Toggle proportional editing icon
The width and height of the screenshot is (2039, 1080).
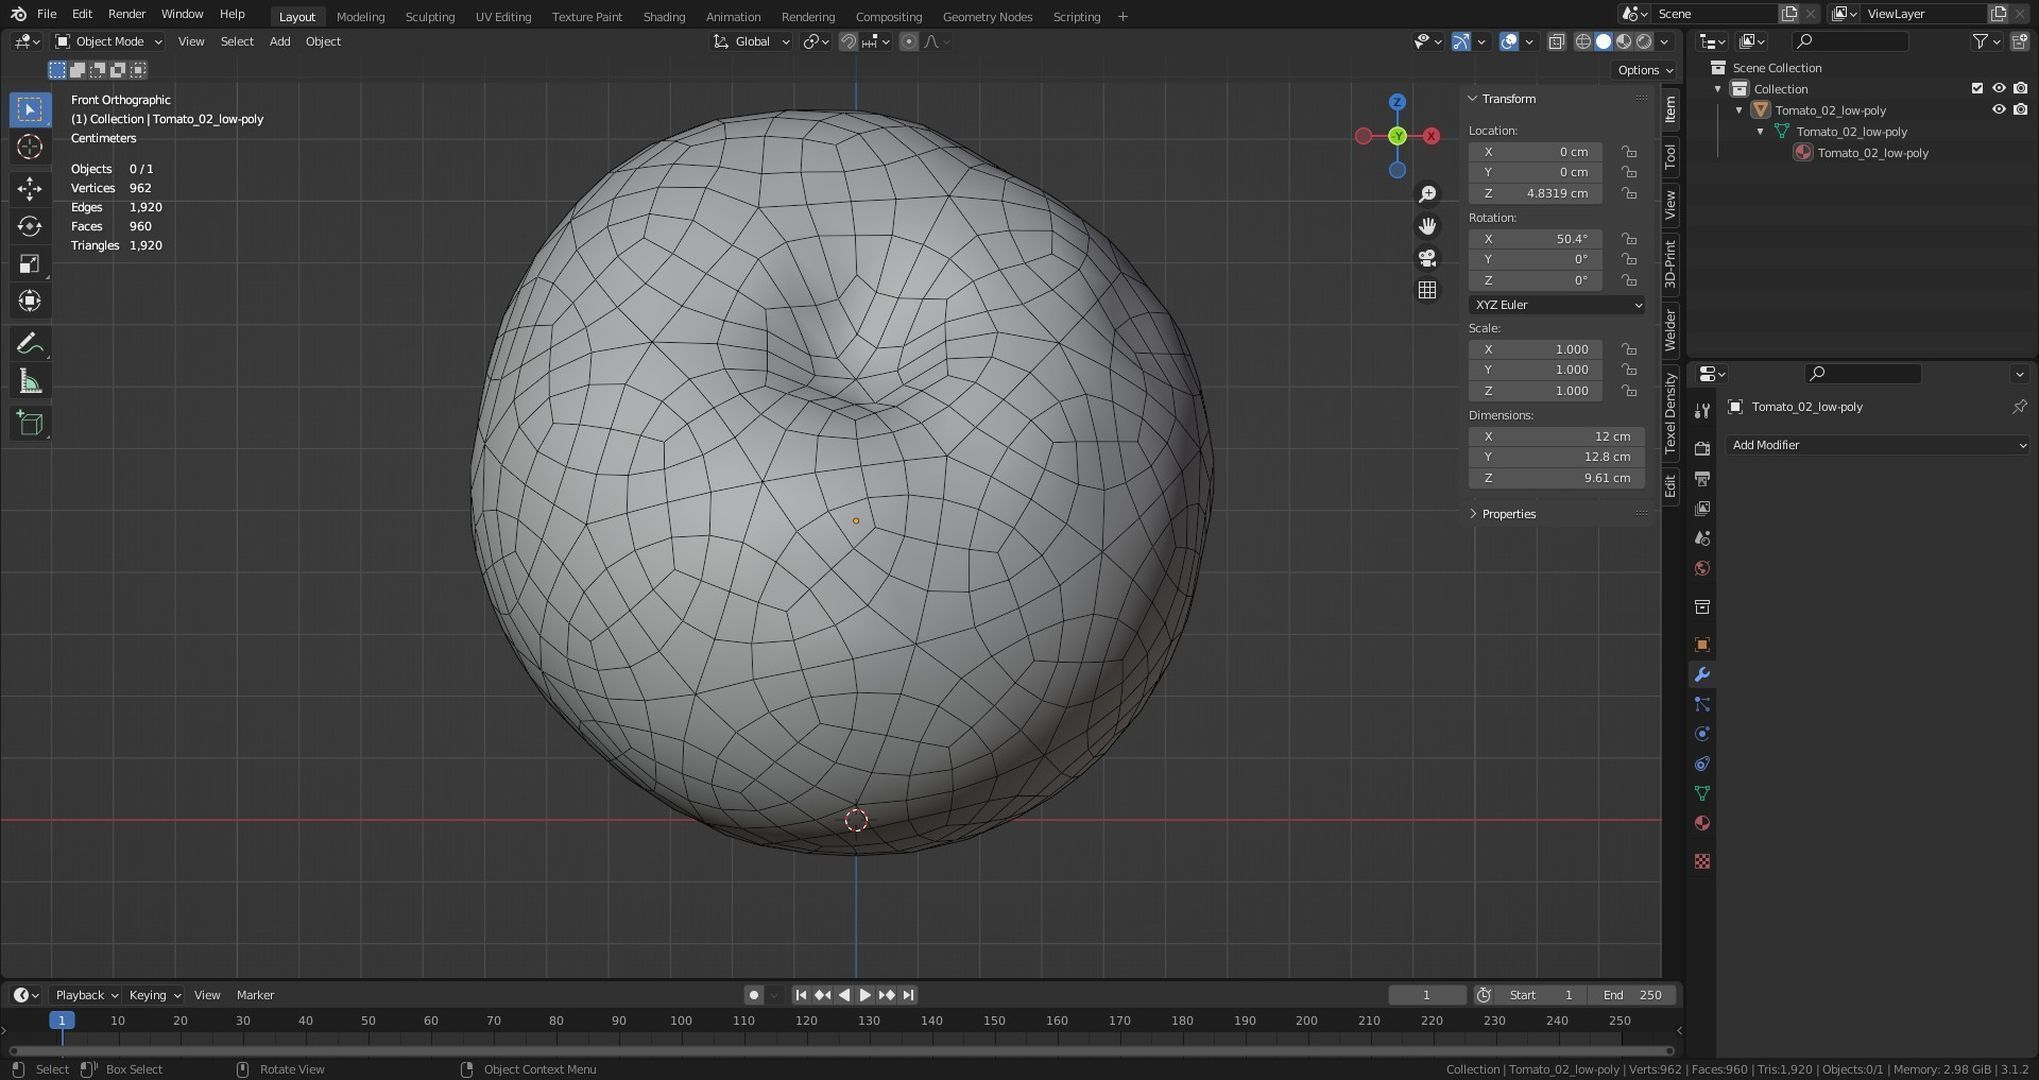(x=908, y=41)
